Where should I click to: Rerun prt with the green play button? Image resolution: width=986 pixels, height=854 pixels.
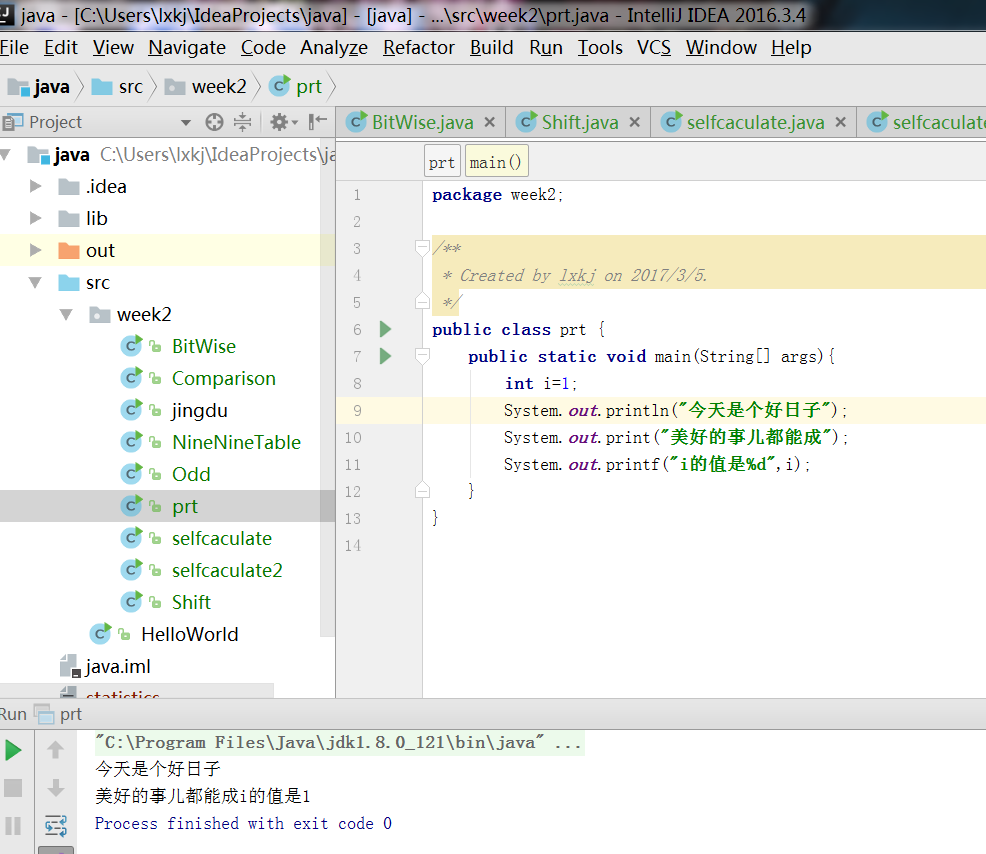tap(13, 750)
